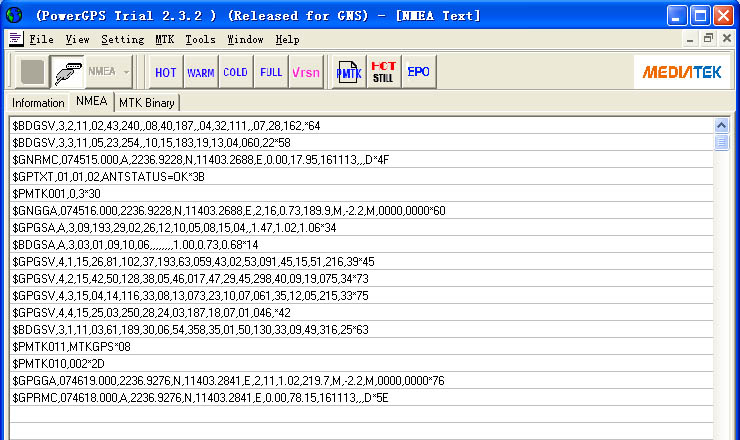Select the $GPGSA,A,3,09,193 line
Screen dimensions: 740x440
(x=362, y=228)
